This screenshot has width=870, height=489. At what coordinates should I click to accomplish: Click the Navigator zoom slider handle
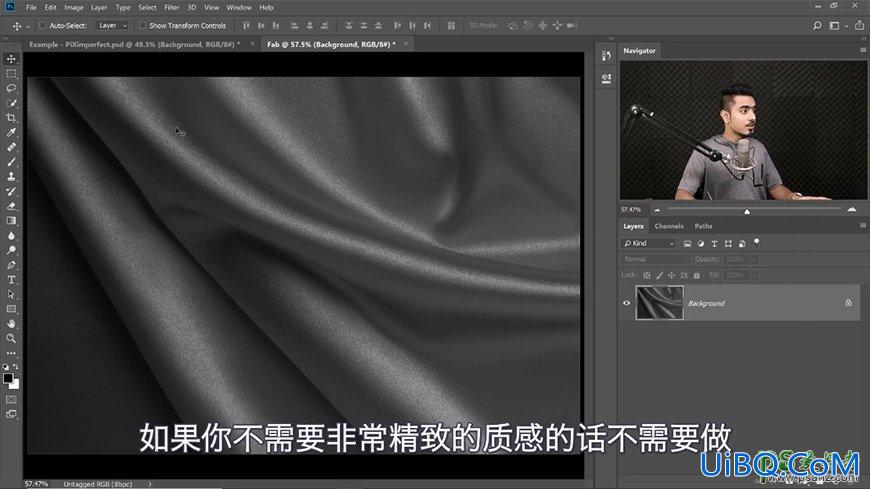(747, 211)
